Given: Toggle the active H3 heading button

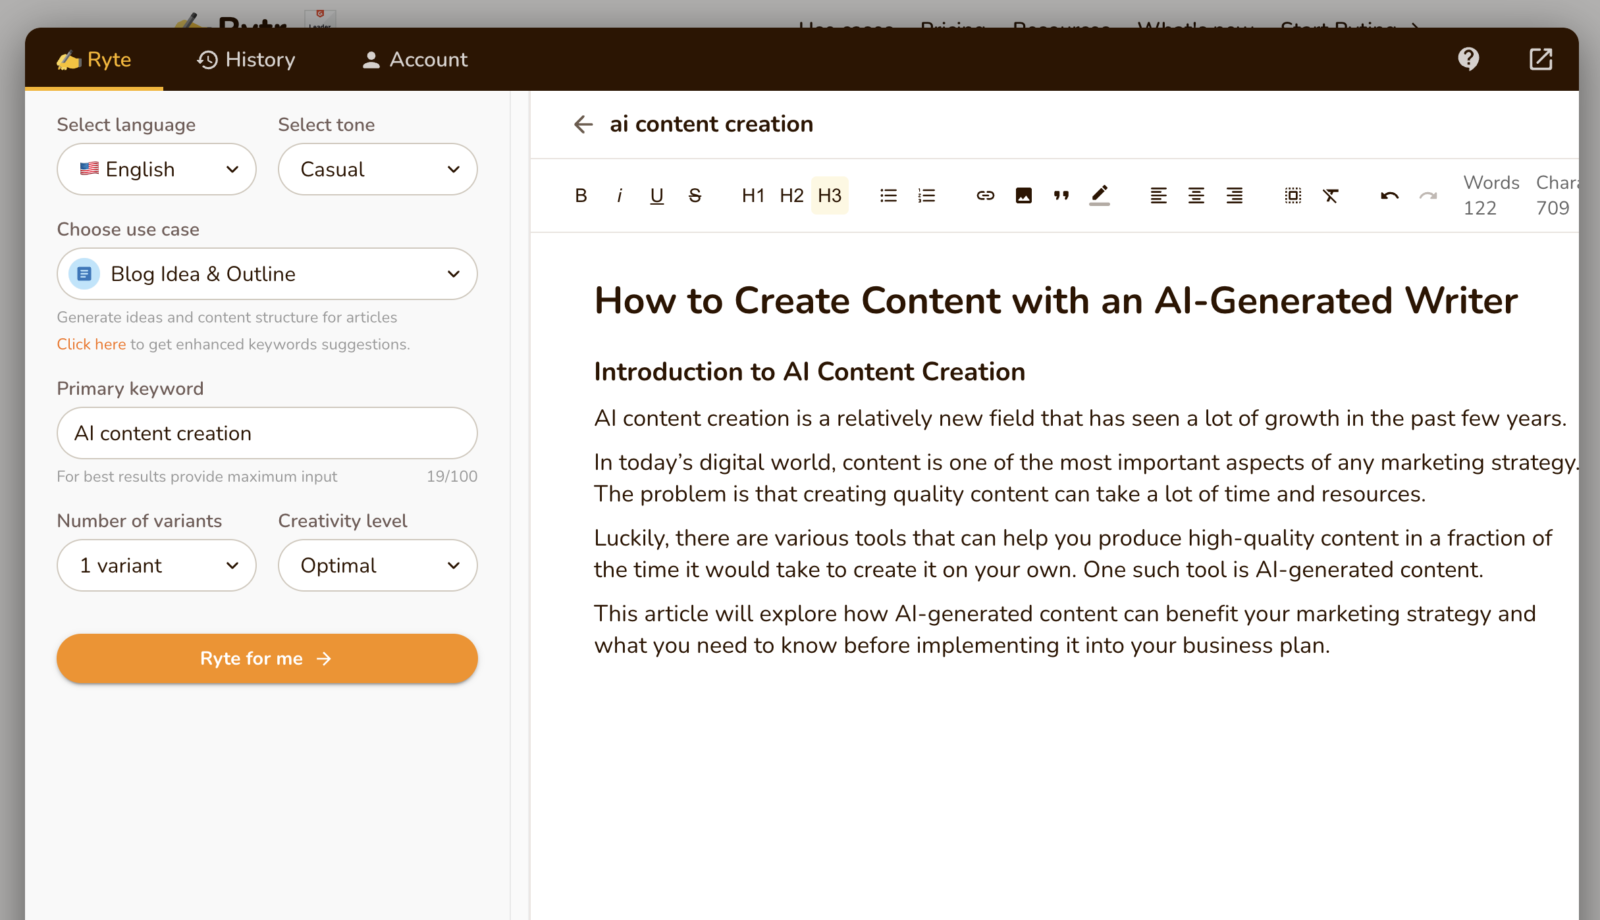Looking at the screenshot, I should pos(830,196).
